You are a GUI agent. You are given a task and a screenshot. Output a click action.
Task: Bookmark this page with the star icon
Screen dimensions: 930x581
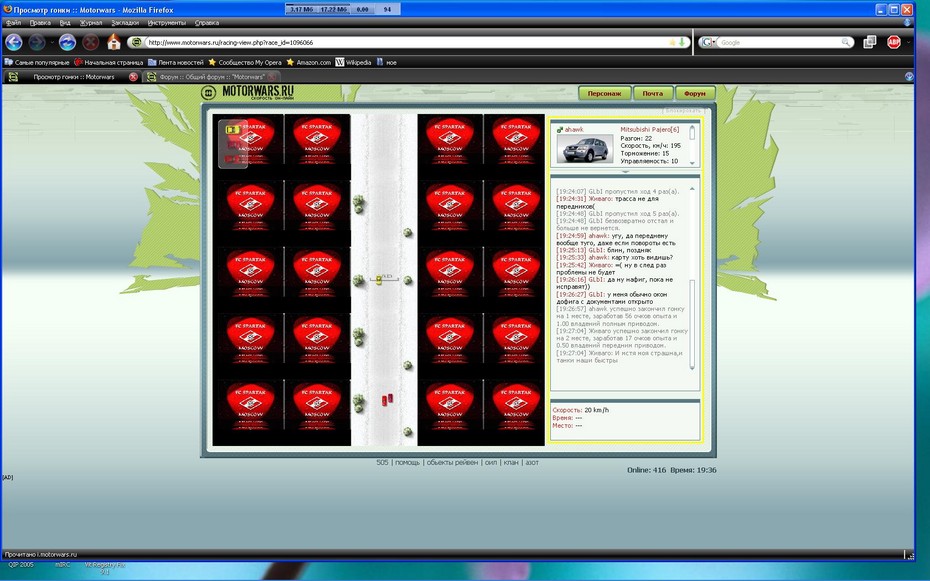pos(672,42)
